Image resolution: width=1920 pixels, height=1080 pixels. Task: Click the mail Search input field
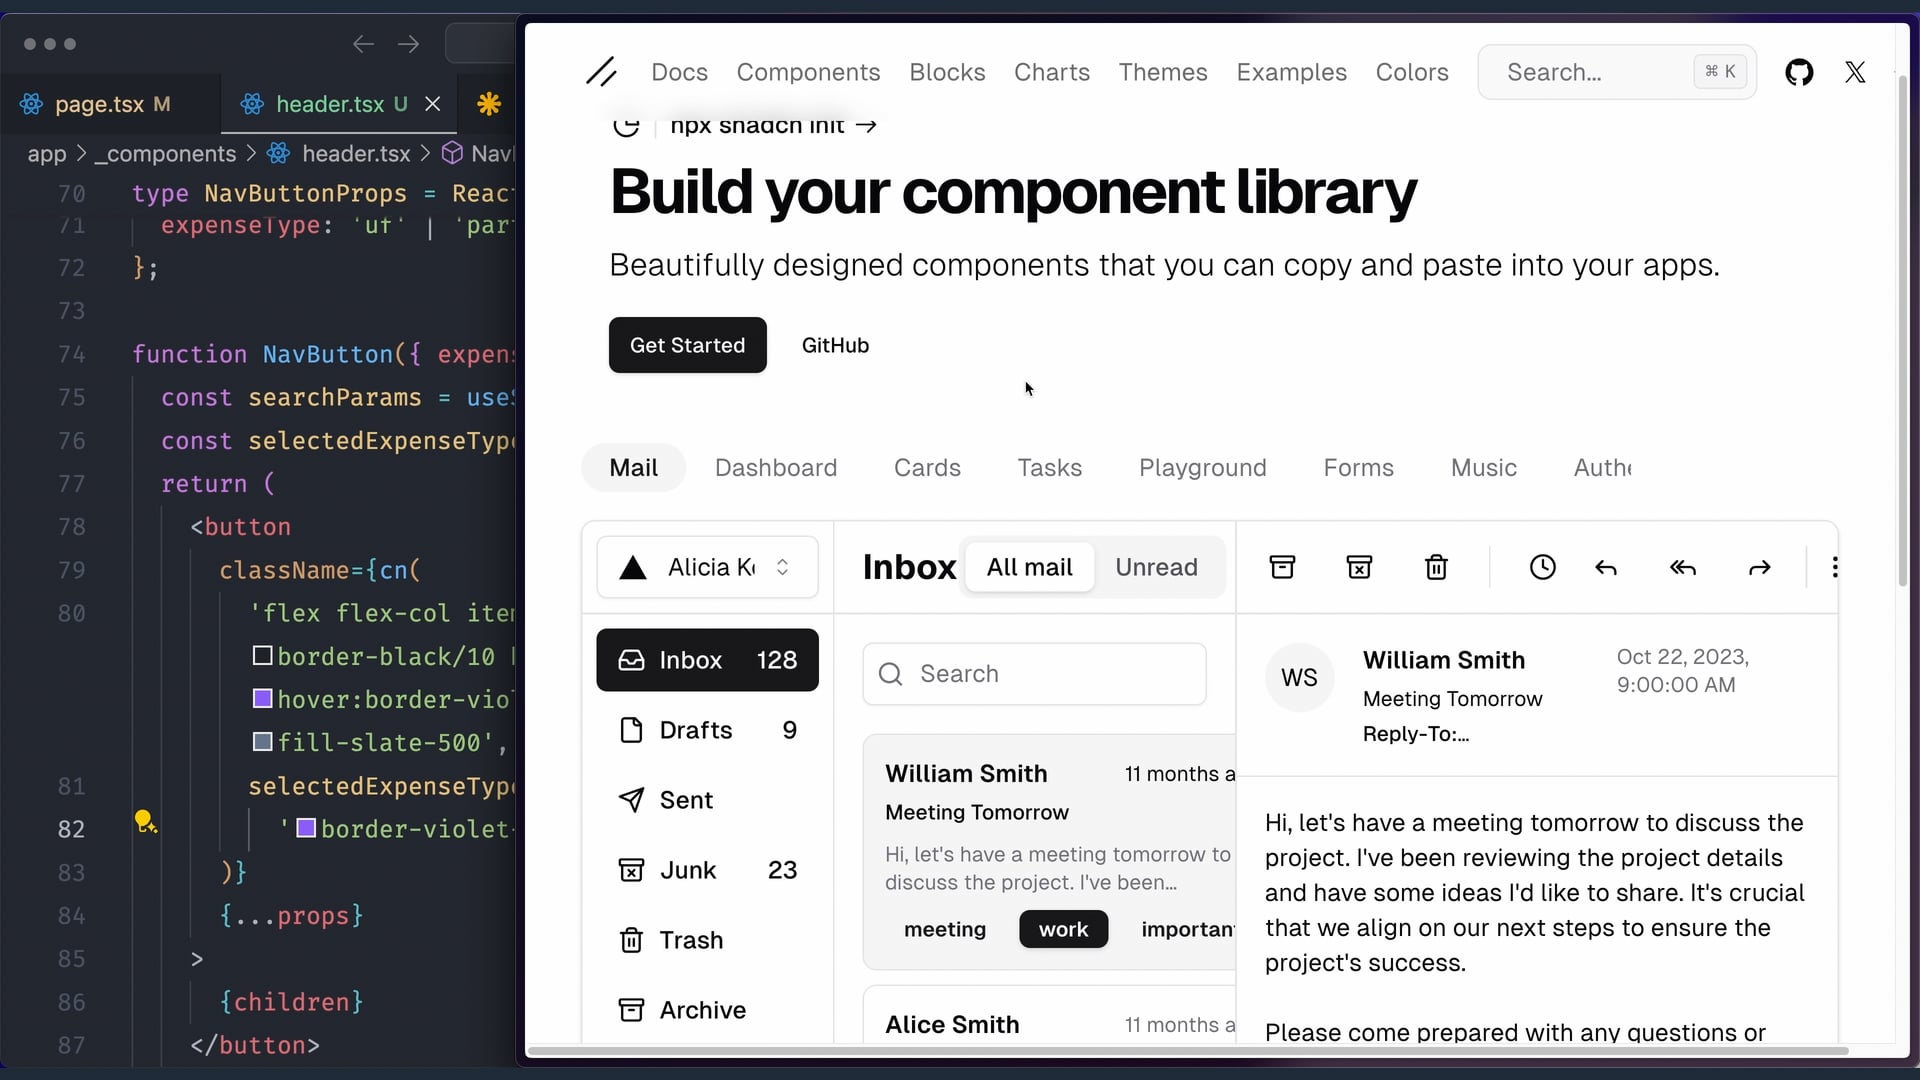tap(1035, 674)
